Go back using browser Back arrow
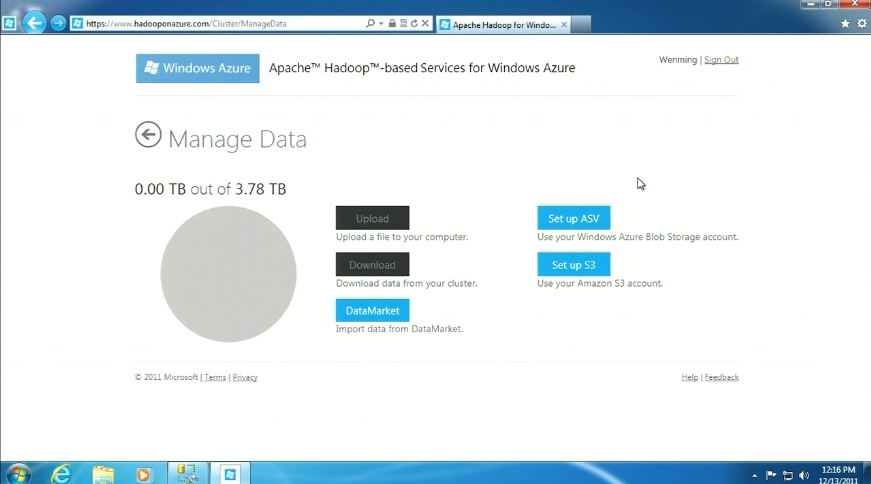The height and width of the screenshot is (484, 871). [34, 23]
